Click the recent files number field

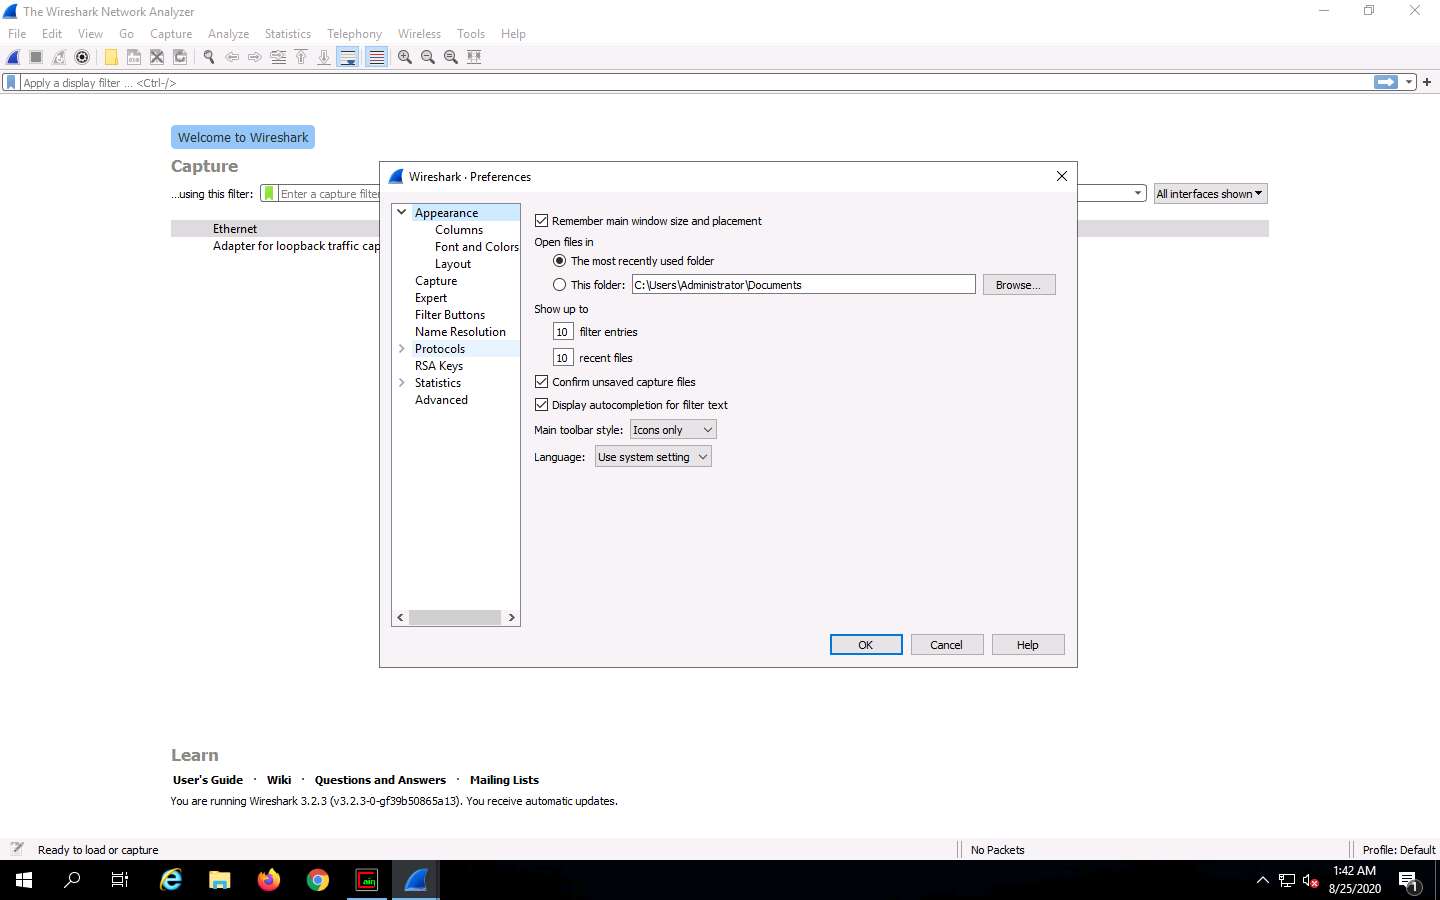[563, 358]
